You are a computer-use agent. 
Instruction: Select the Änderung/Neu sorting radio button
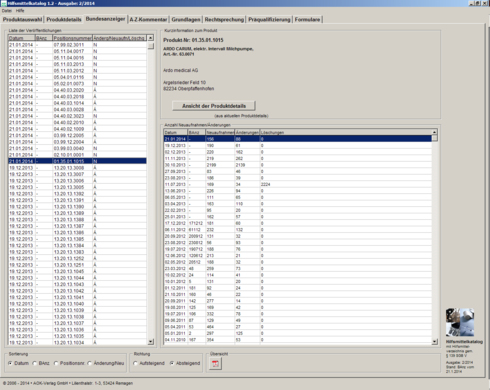click(90, 363)
